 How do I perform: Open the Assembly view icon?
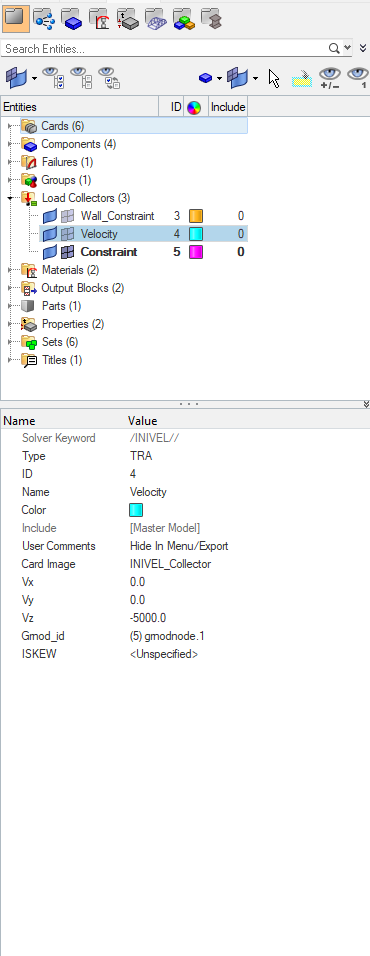44,20
